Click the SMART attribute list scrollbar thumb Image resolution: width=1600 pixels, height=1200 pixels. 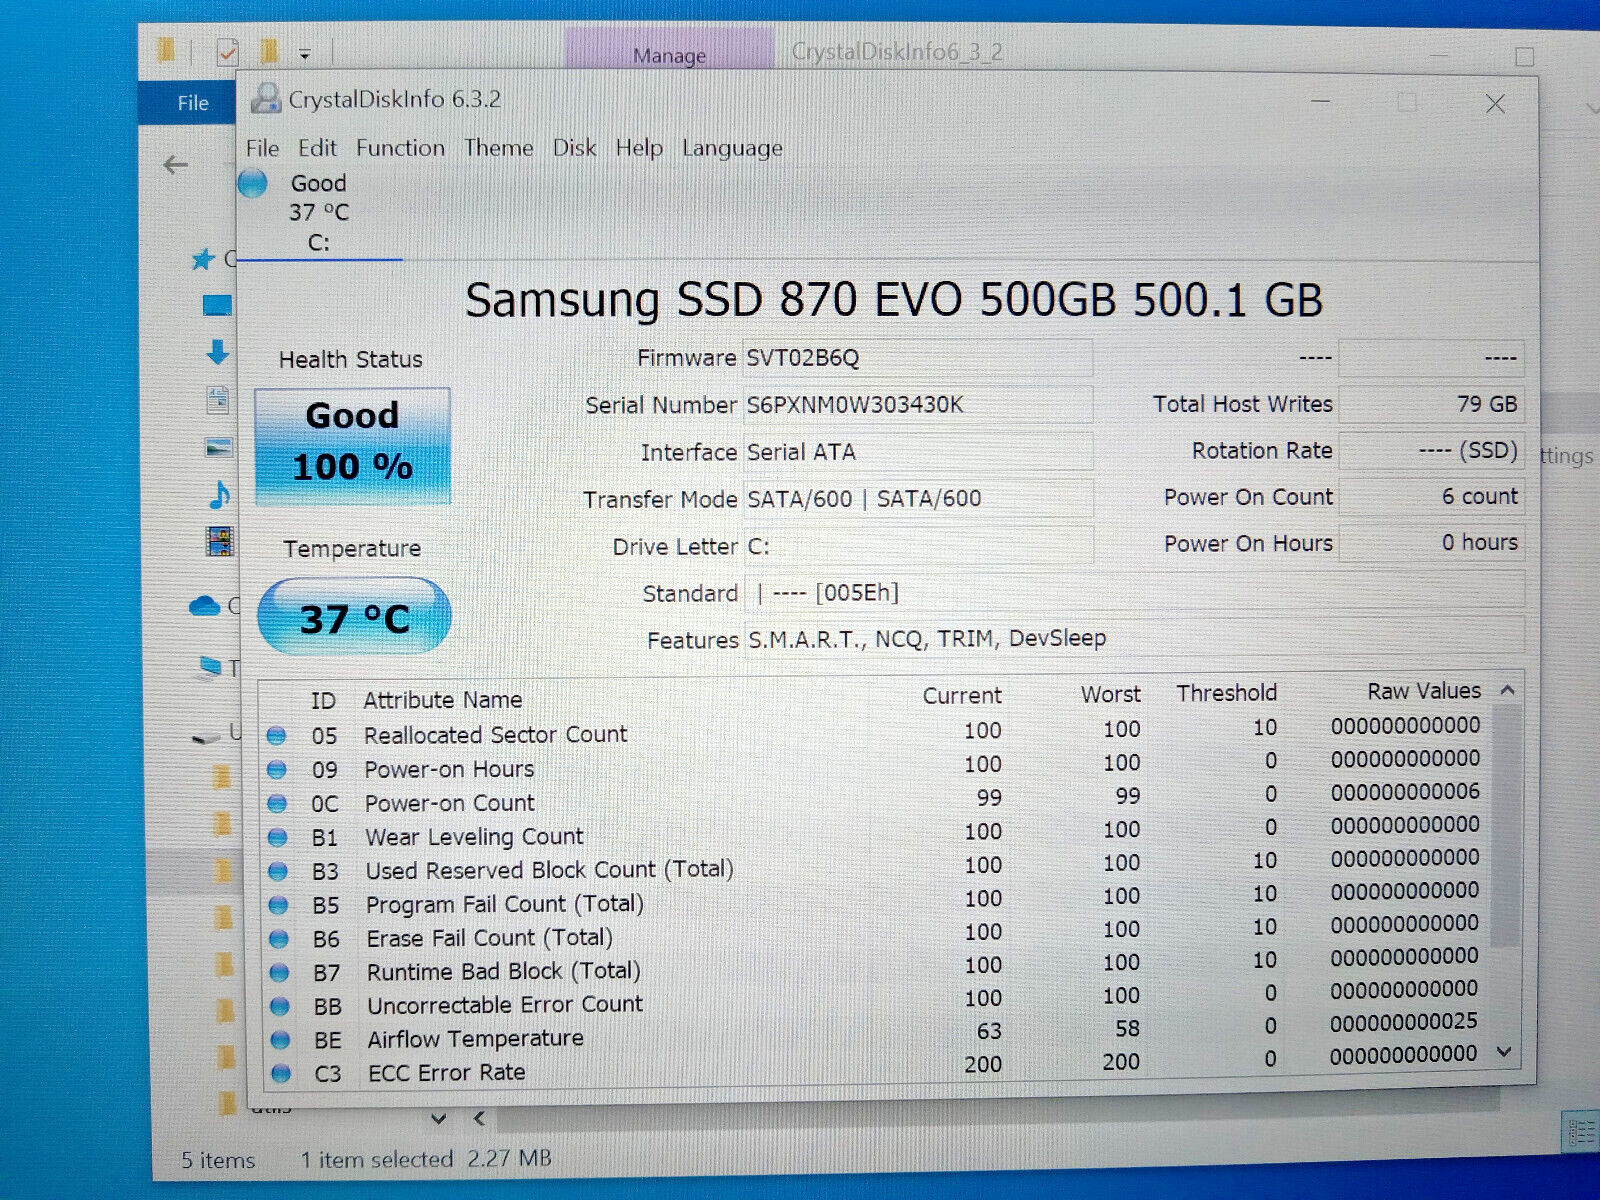[1505, 825]
